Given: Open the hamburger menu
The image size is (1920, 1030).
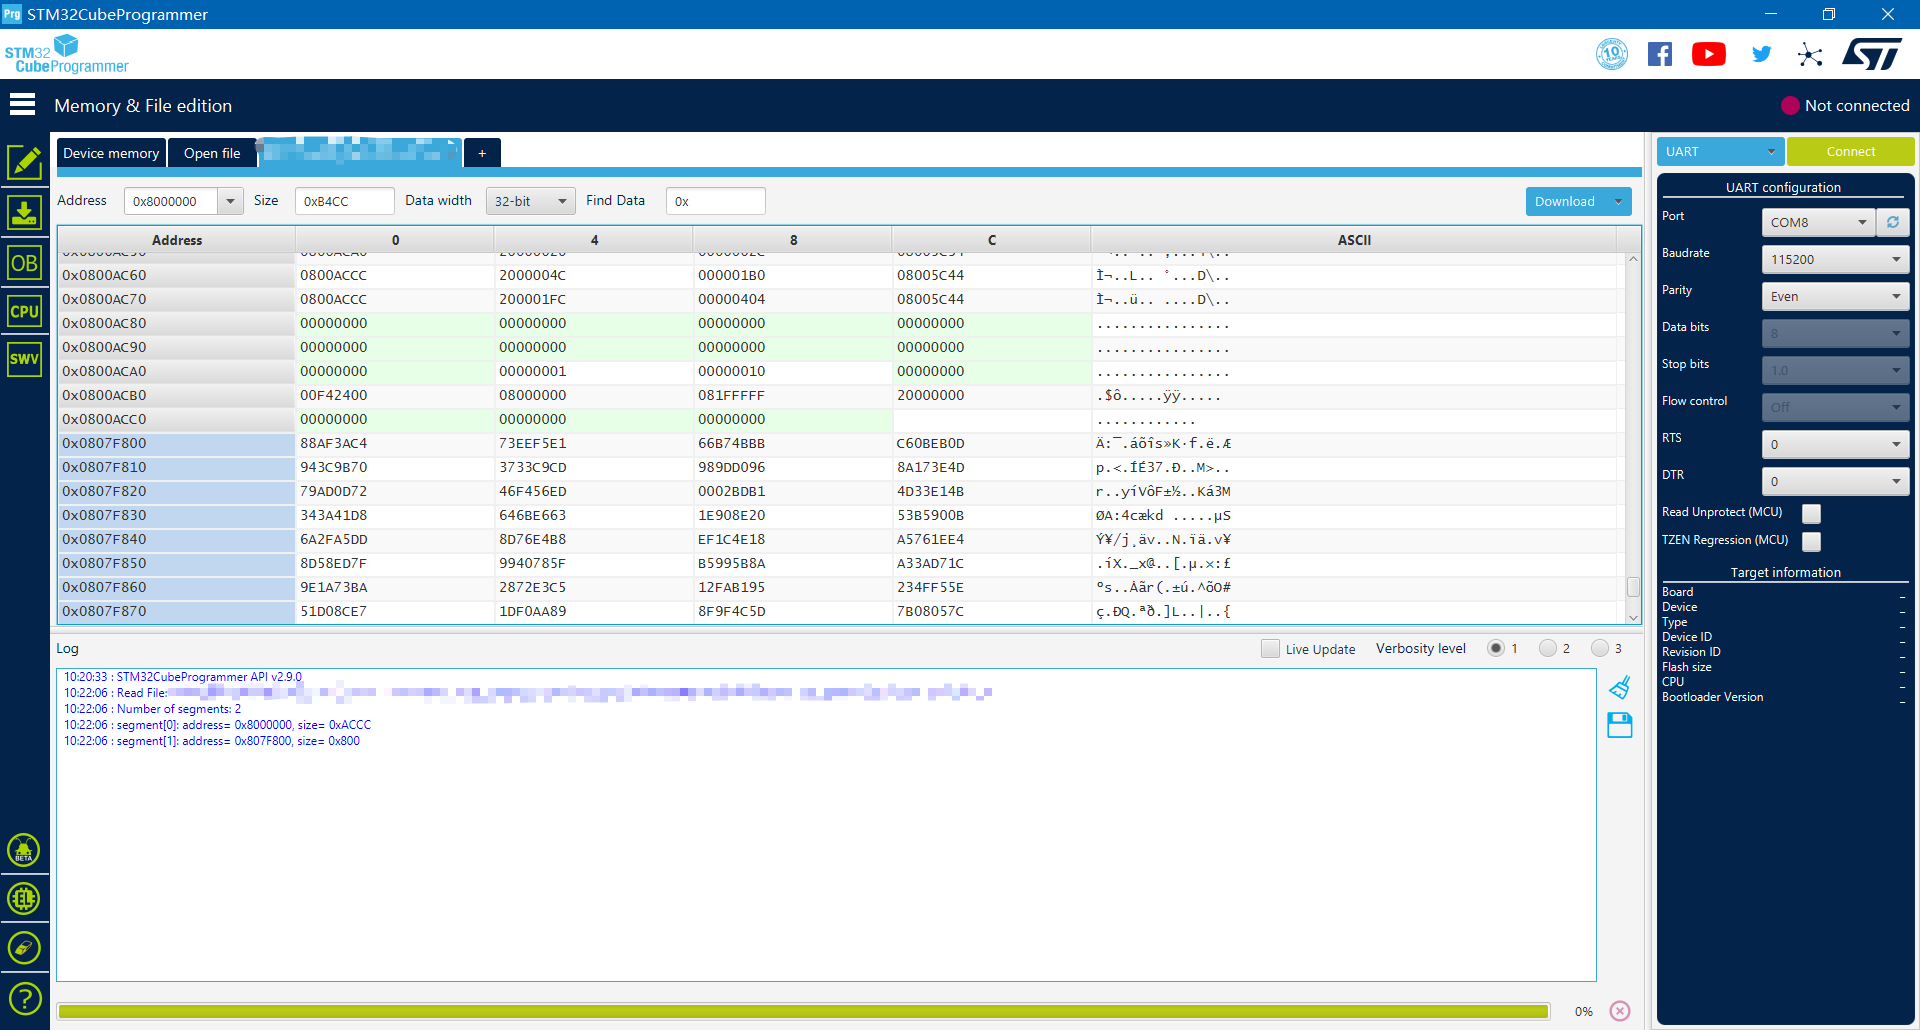Looking at the screenshot, I should (22, 105).
